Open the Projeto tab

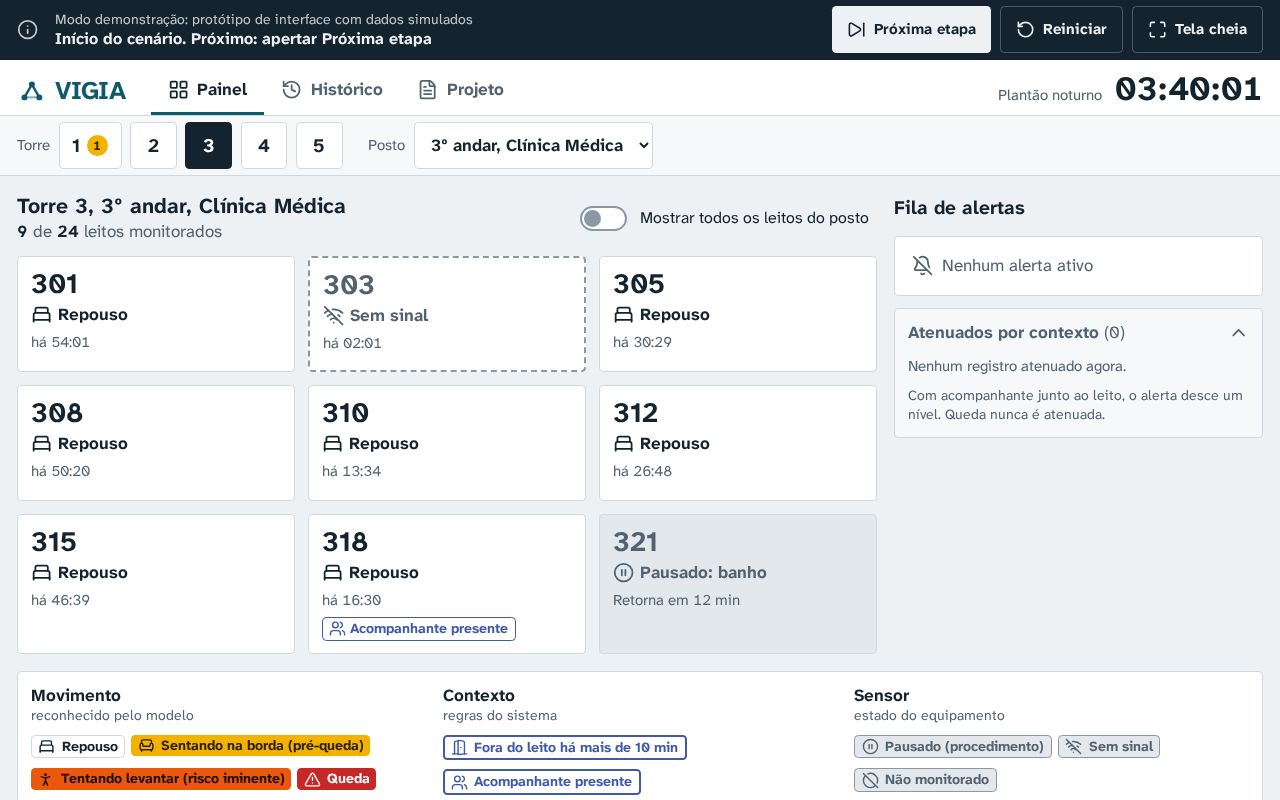click(x=460, y=90)
